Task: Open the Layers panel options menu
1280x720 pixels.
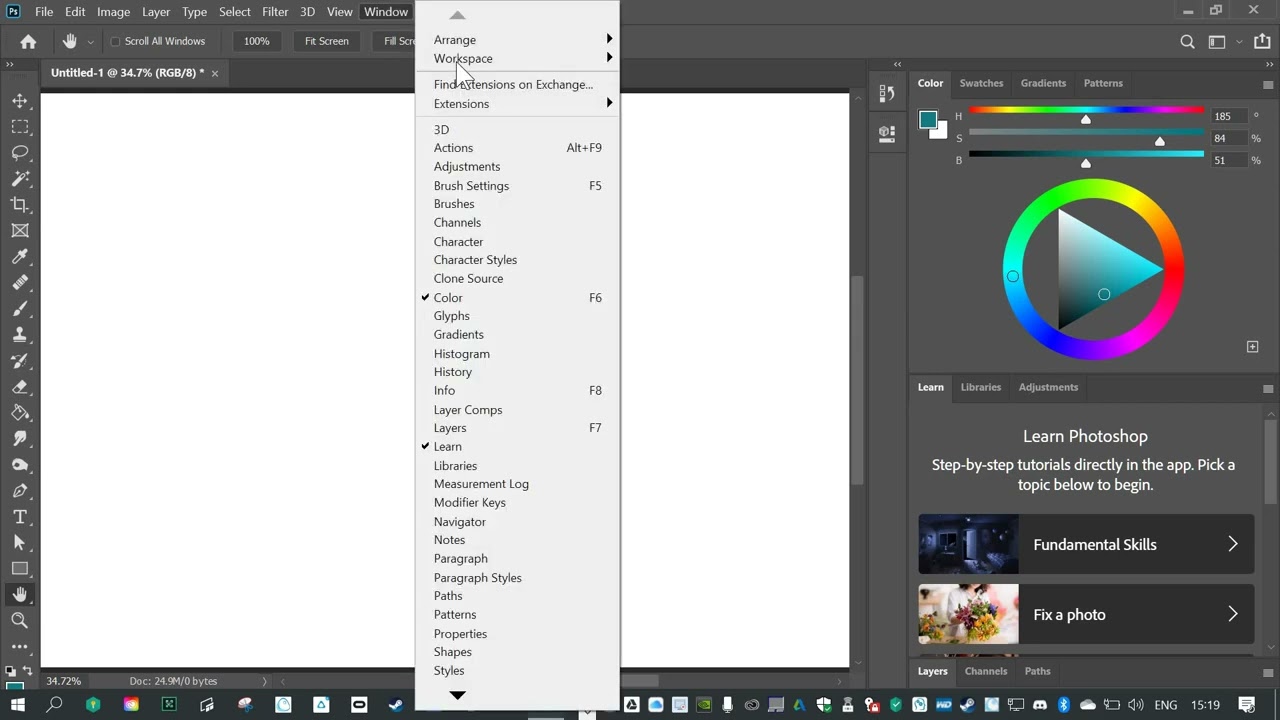Action: (x=1268, y=672)
